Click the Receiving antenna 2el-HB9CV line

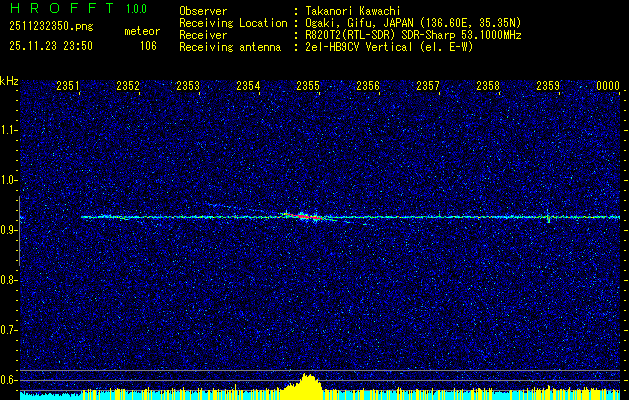389,47
